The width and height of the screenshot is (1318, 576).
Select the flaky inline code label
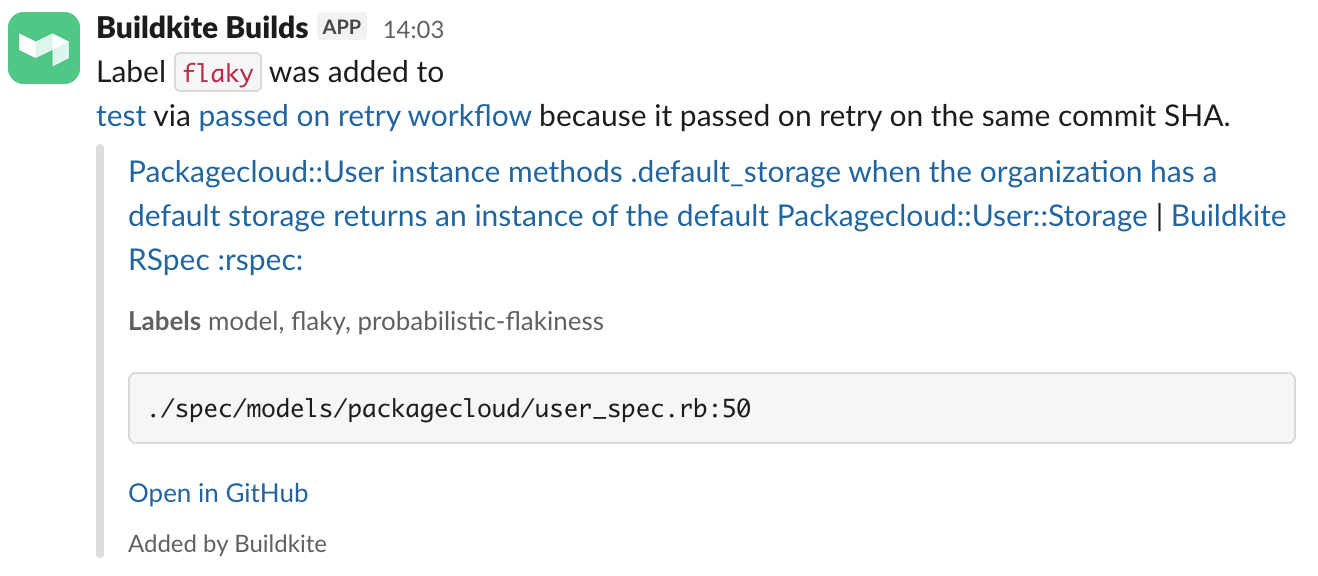[217, 71]
